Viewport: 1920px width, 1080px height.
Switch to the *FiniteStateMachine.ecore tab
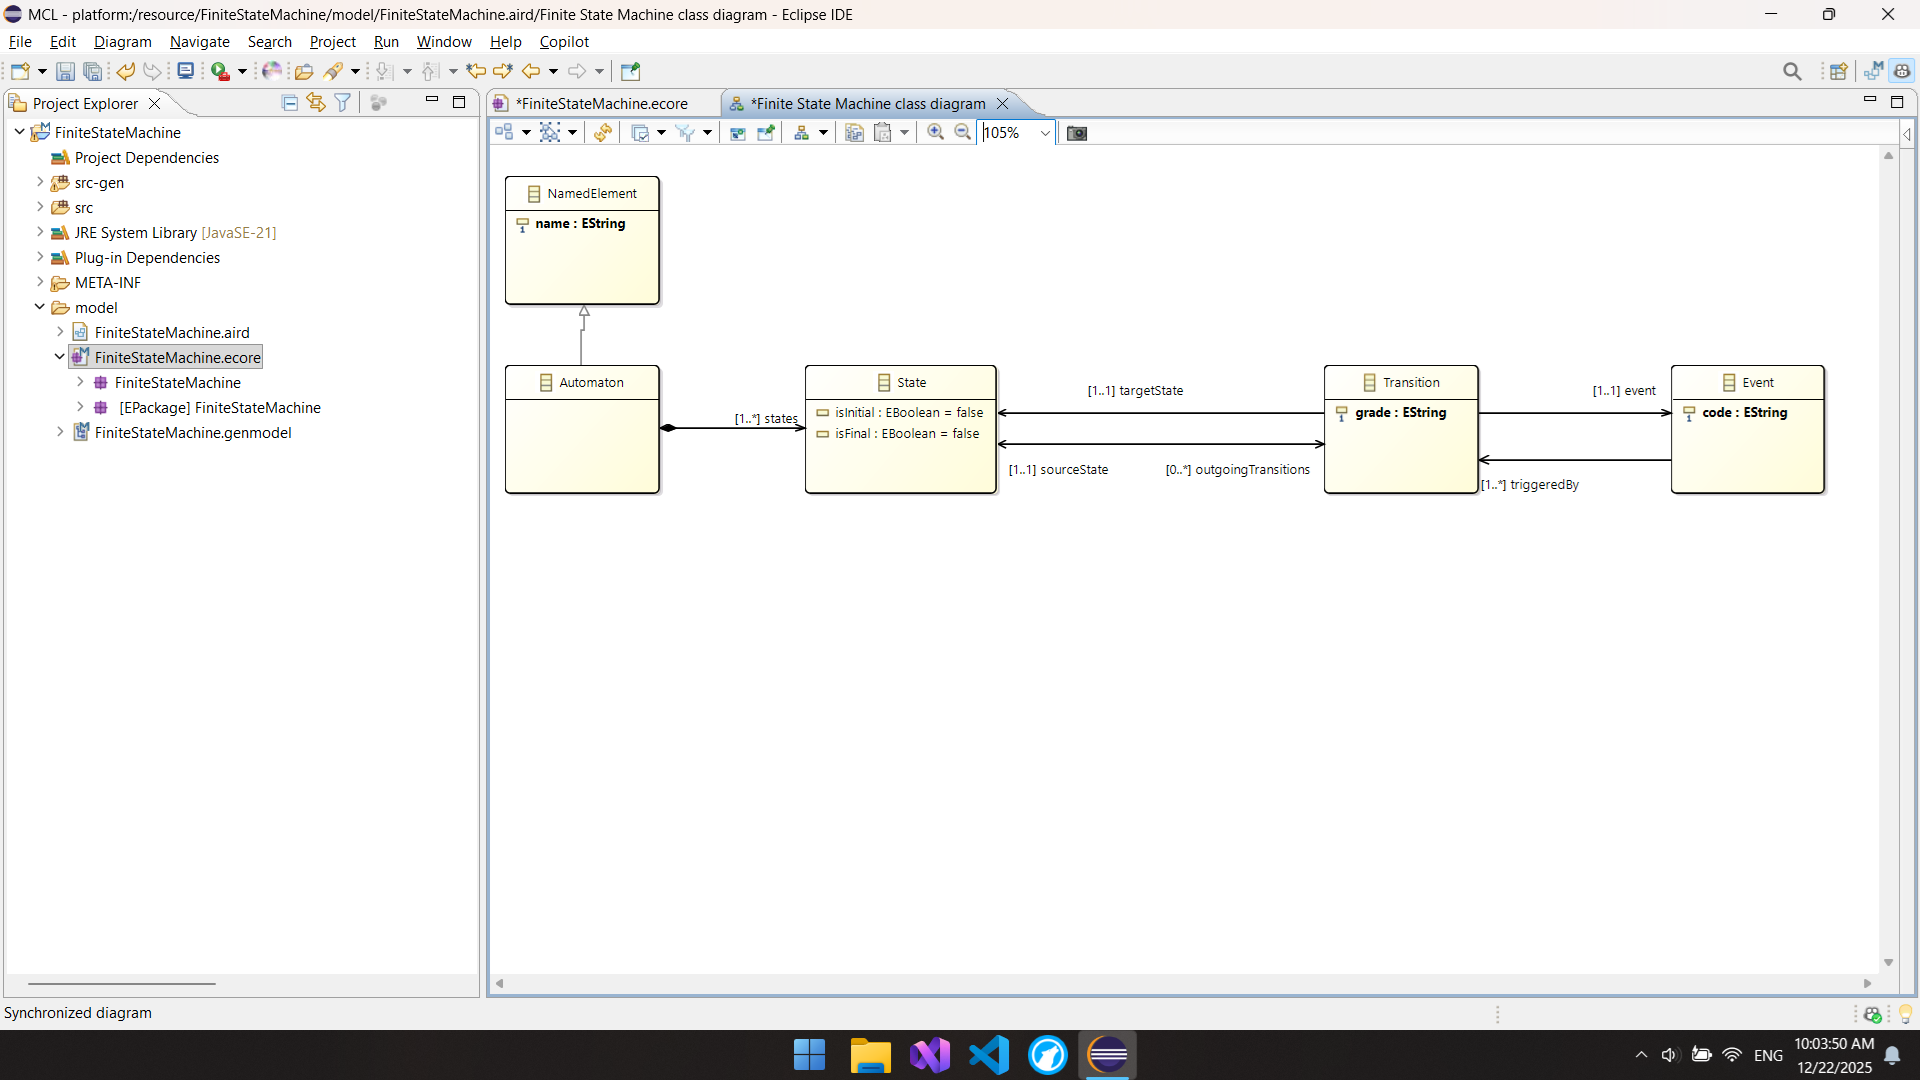601,104
